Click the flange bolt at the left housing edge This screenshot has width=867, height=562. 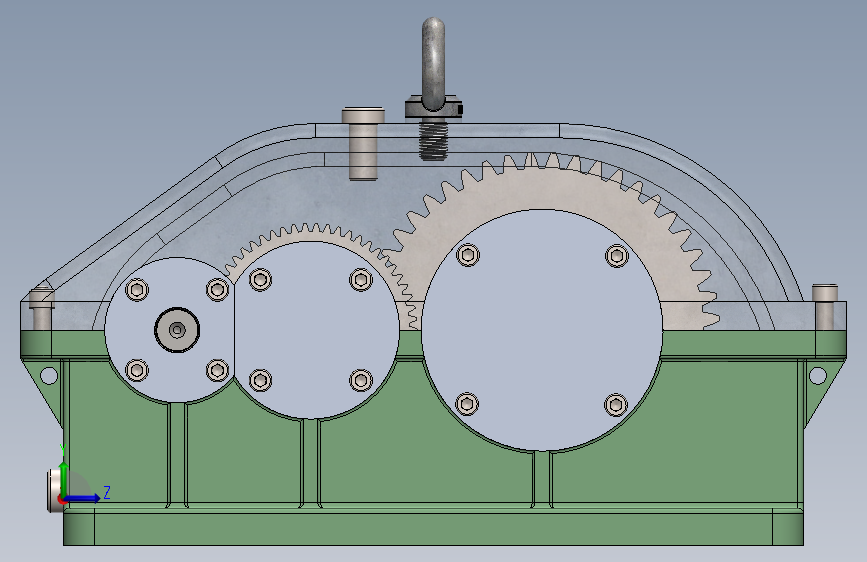pyautogui.click(x=42, y=308)
